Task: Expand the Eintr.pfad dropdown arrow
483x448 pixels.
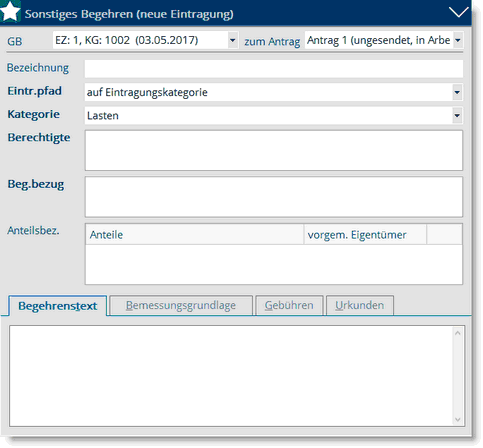Action: pos(457,92)
